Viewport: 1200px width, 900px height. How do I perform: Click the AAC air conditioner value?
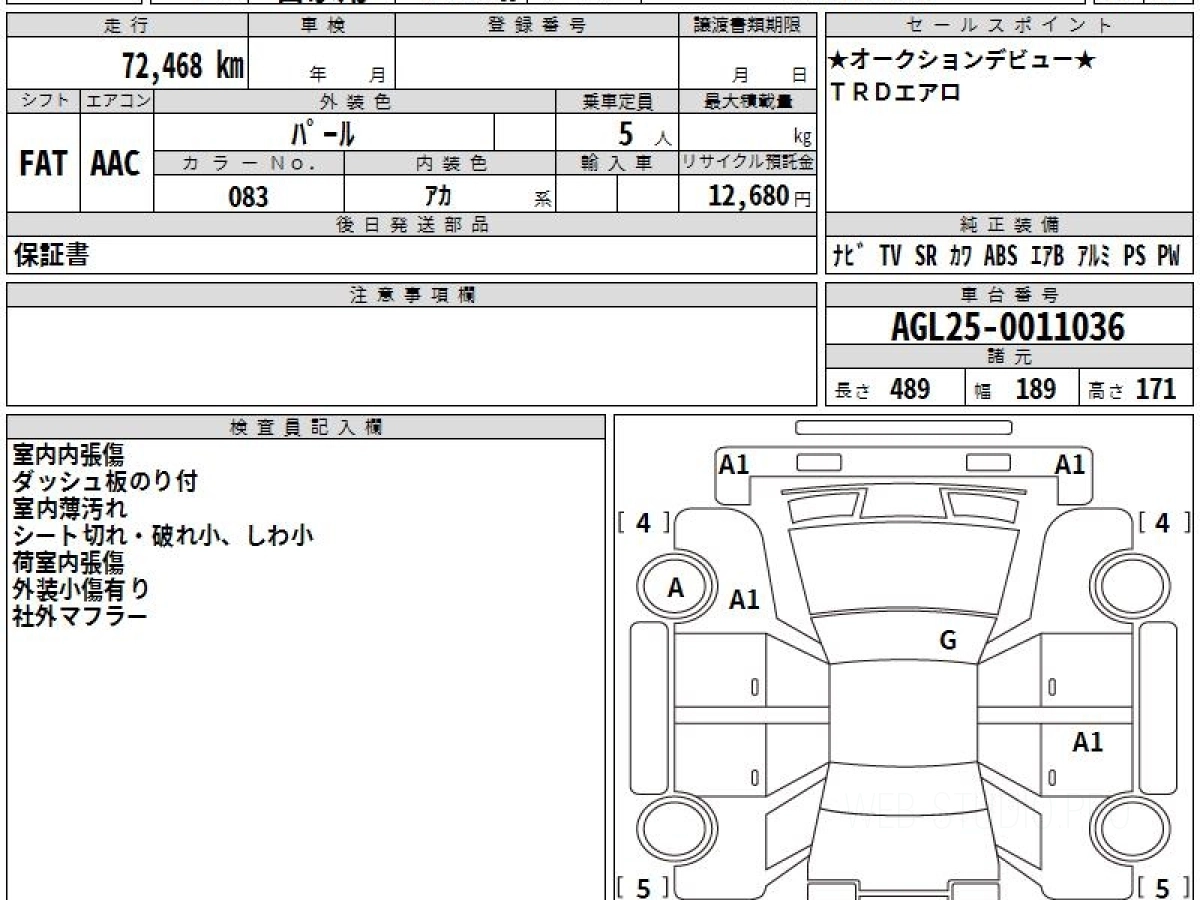117,163
